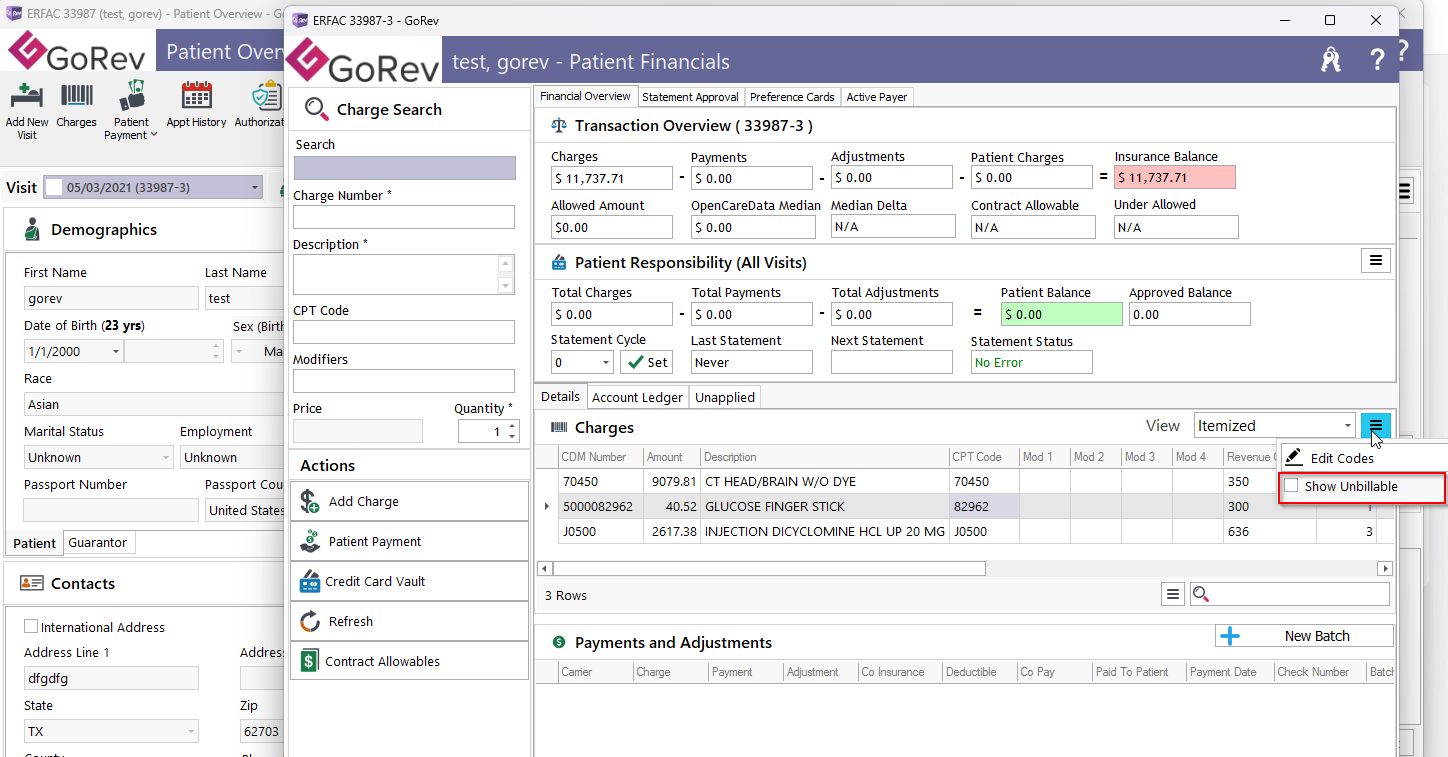Open the Date of Birth dropdown
Screen dimensions: 1448x757
116,351
